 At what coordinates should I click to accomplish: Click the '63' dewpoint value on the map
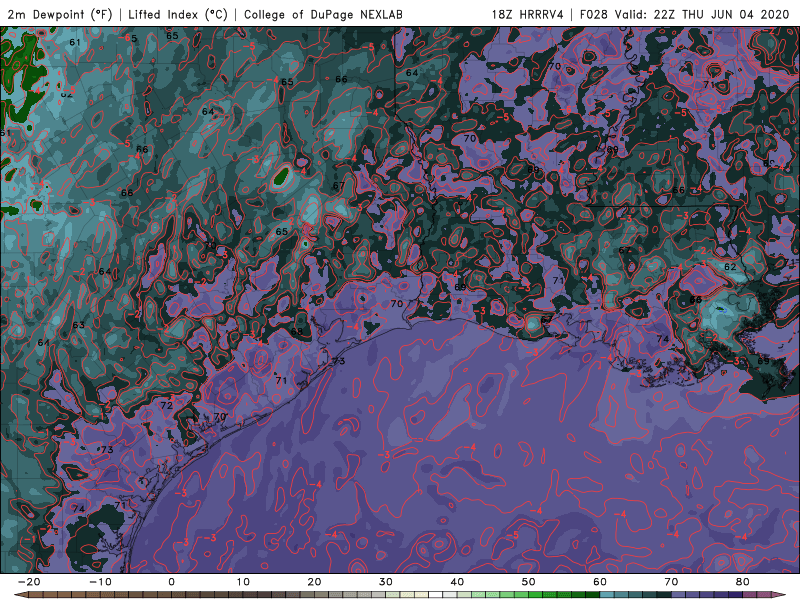79,325
